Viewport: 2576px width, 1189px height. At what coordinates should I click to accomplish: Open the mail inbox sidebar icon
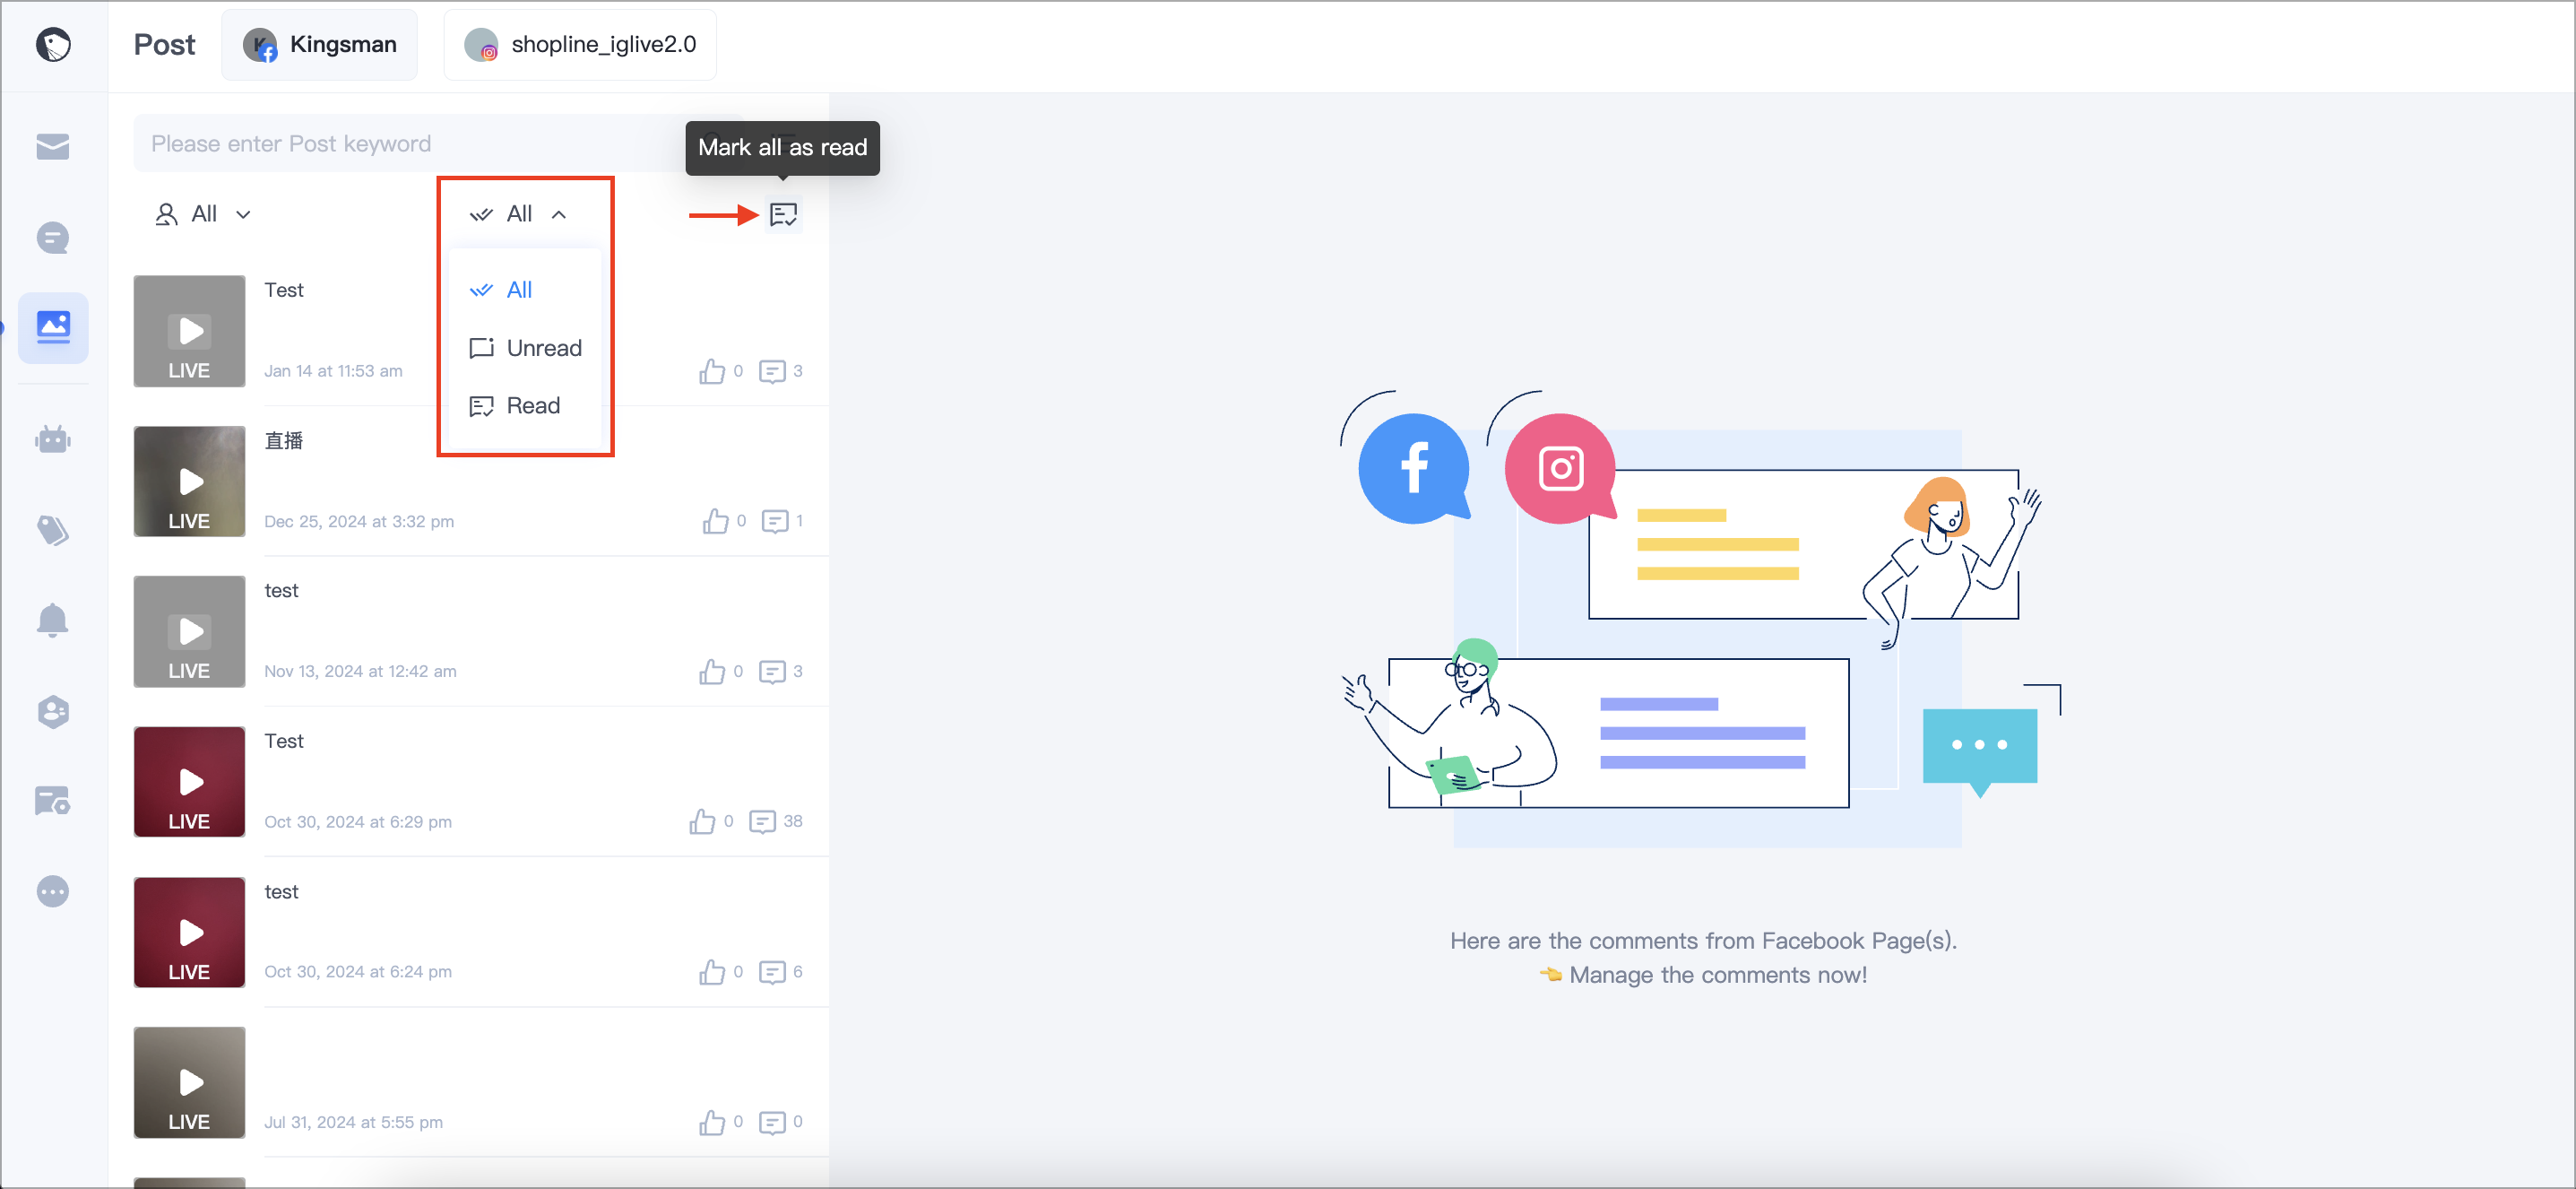[53, 147]
